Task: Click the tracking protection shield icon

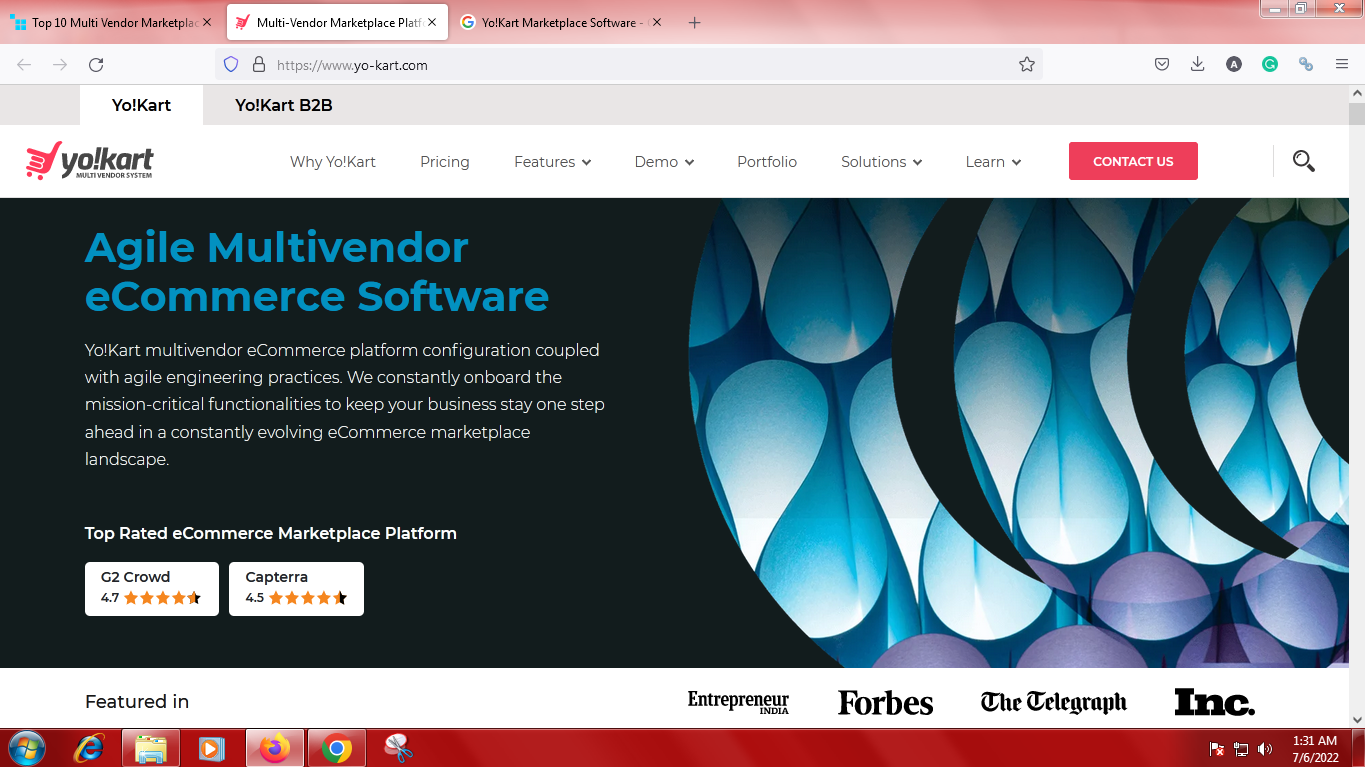Action: [x=231, y=64]
